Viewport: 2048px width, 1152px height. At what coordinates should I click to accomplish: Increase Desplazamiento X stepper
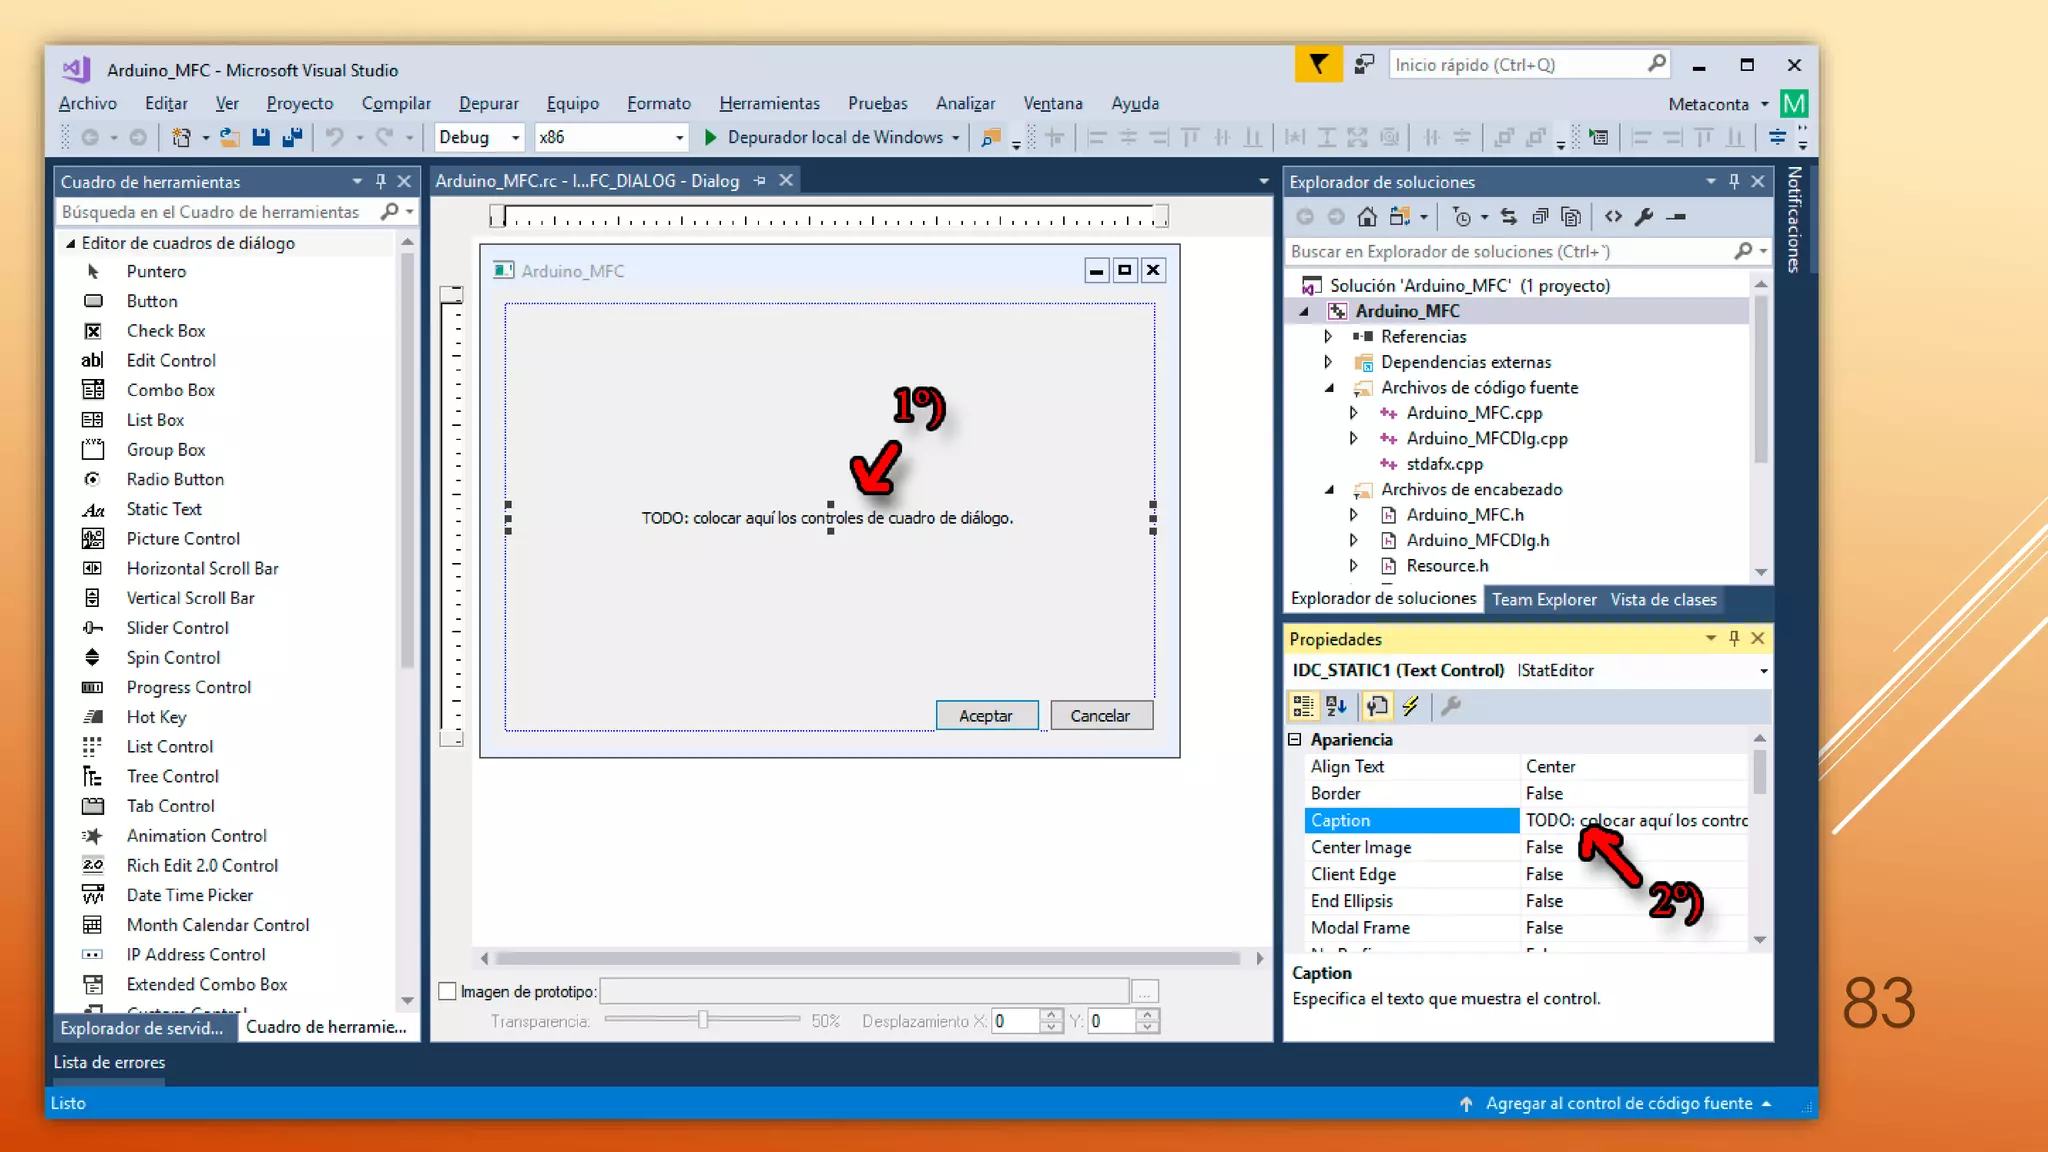coord(1051,1014)
